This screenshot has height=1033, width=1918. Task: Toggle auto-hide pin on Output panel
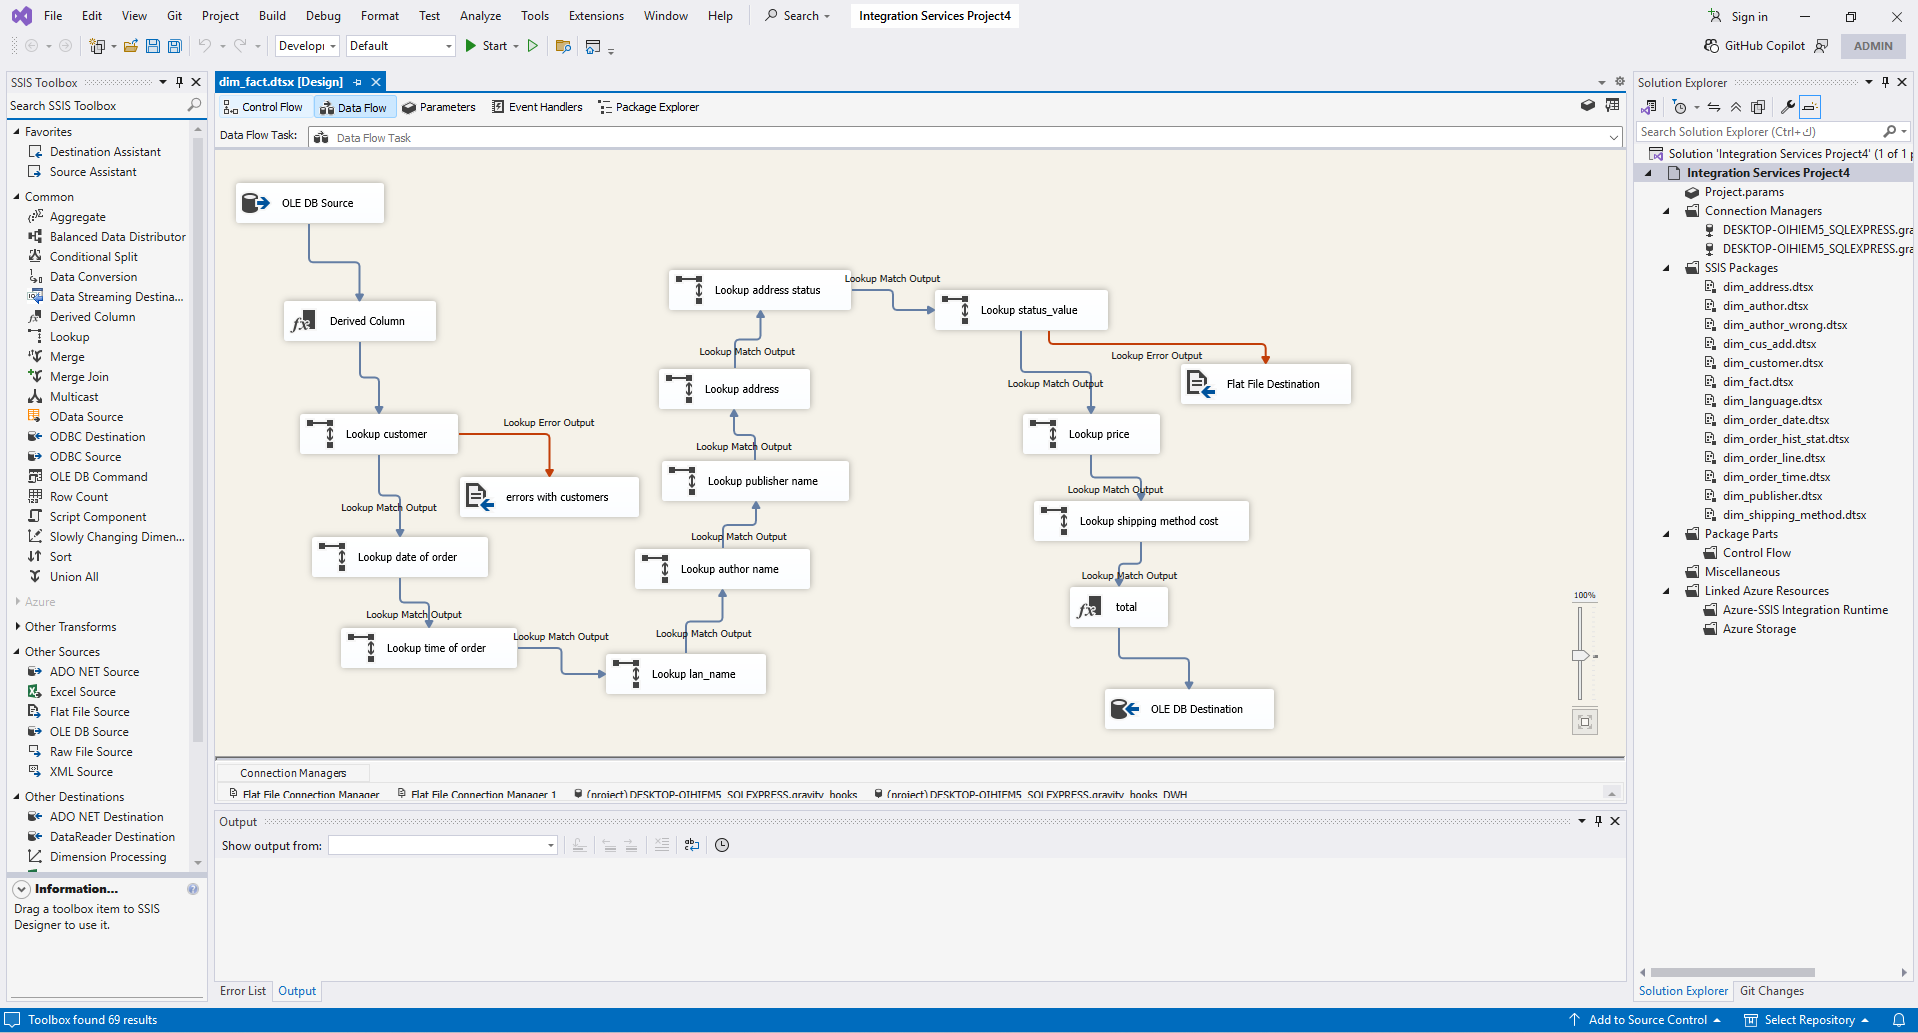pos(1598,821)
